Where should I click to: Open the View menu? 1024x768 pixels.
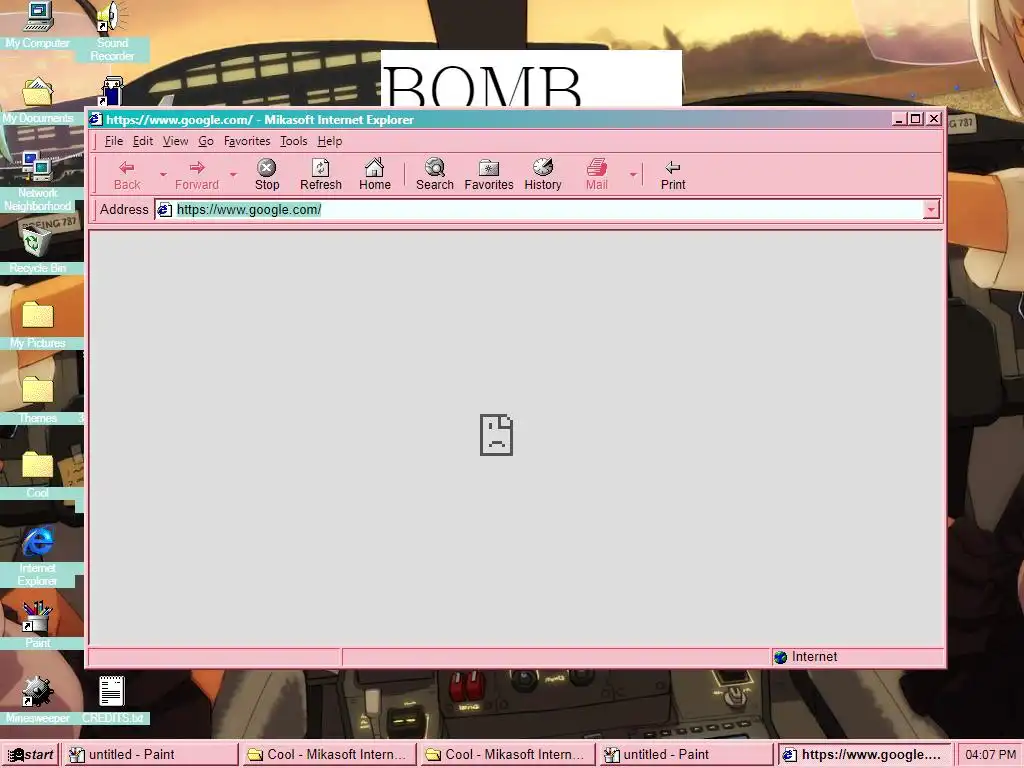(175, 141)
